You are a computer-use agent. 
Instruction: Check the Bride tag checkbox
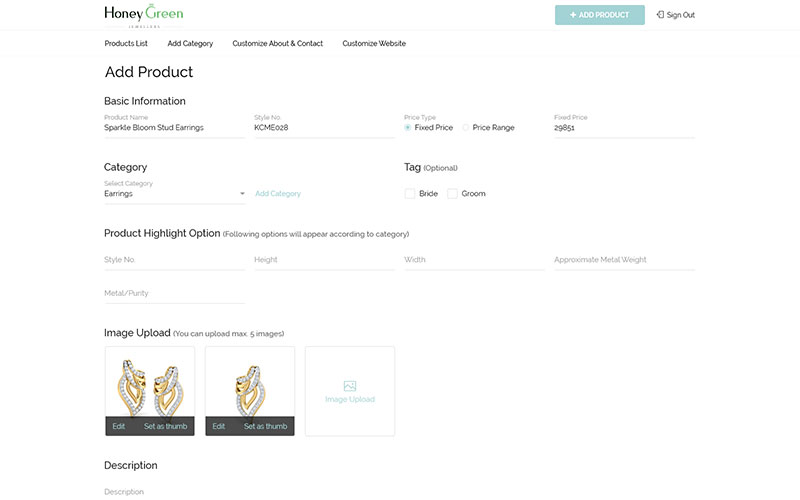(x=409, y=193)
